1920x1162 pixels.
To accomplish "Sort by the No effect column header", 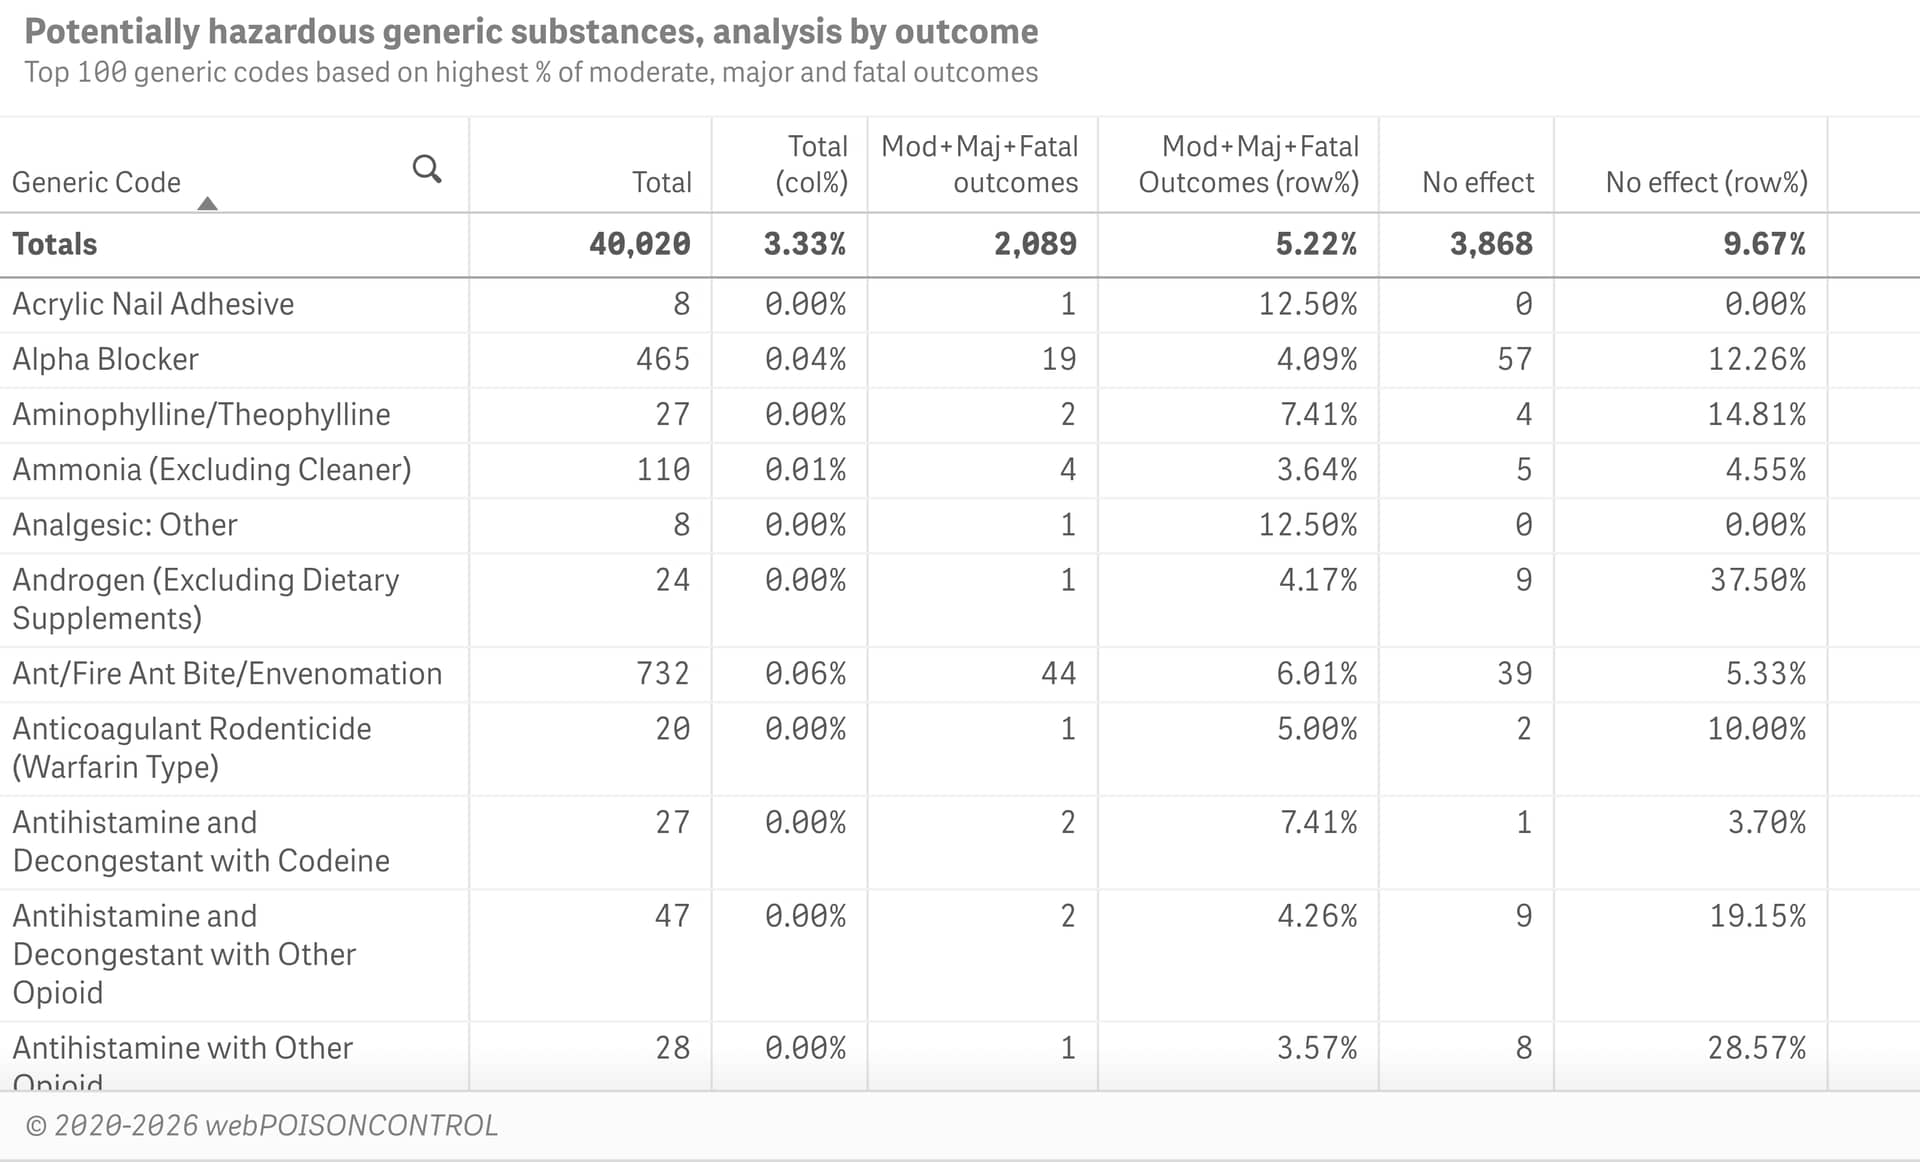I will pos(1479,182).
